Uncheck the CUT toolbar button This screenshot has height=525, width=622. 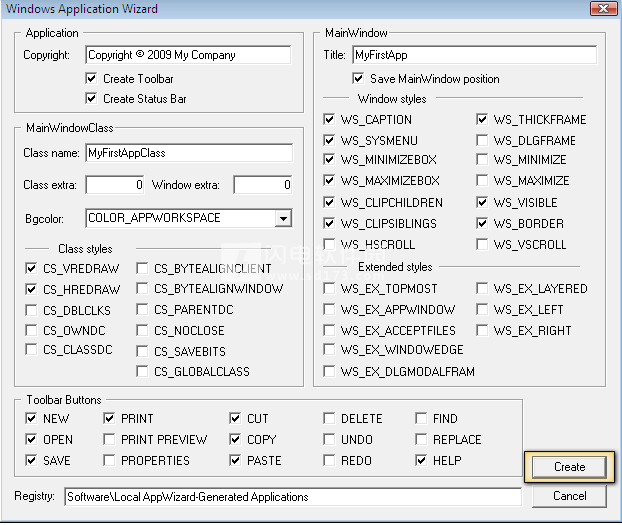click(x=235, y=418)
